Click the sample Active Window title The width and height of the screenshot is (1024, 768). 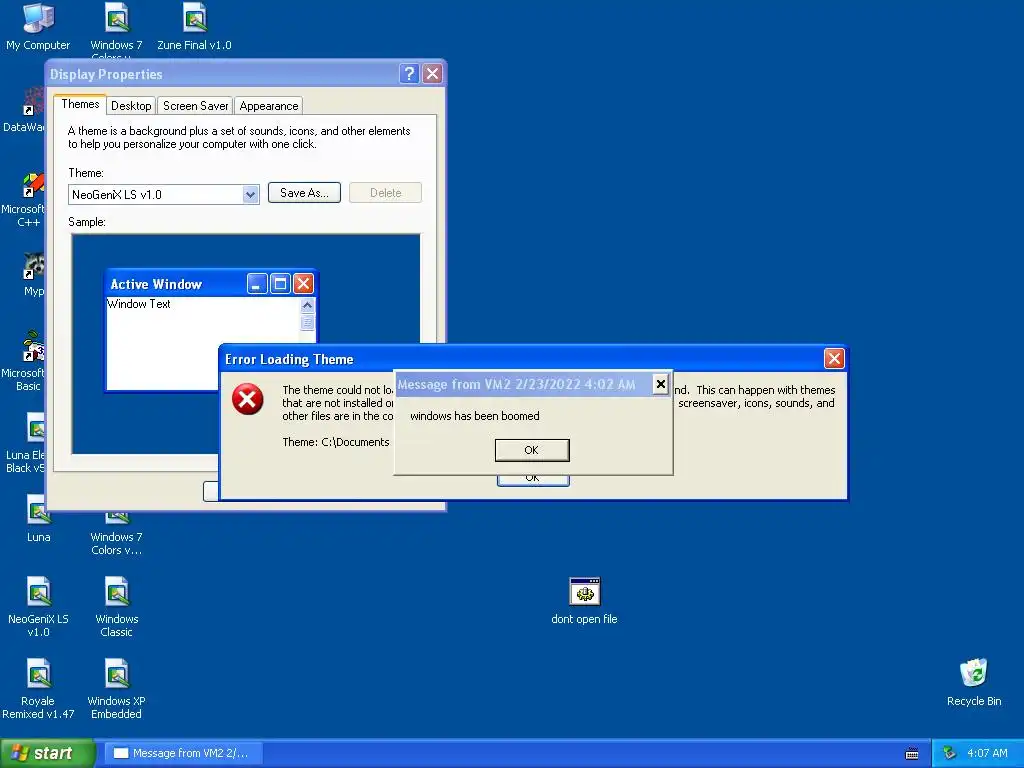[x=156, y=284]
